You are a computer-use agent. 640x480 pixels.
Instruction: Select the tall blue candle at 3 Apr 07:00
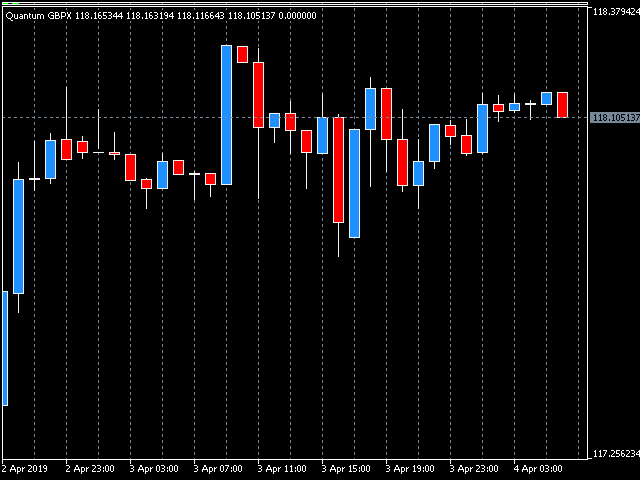tap(227, 115)
